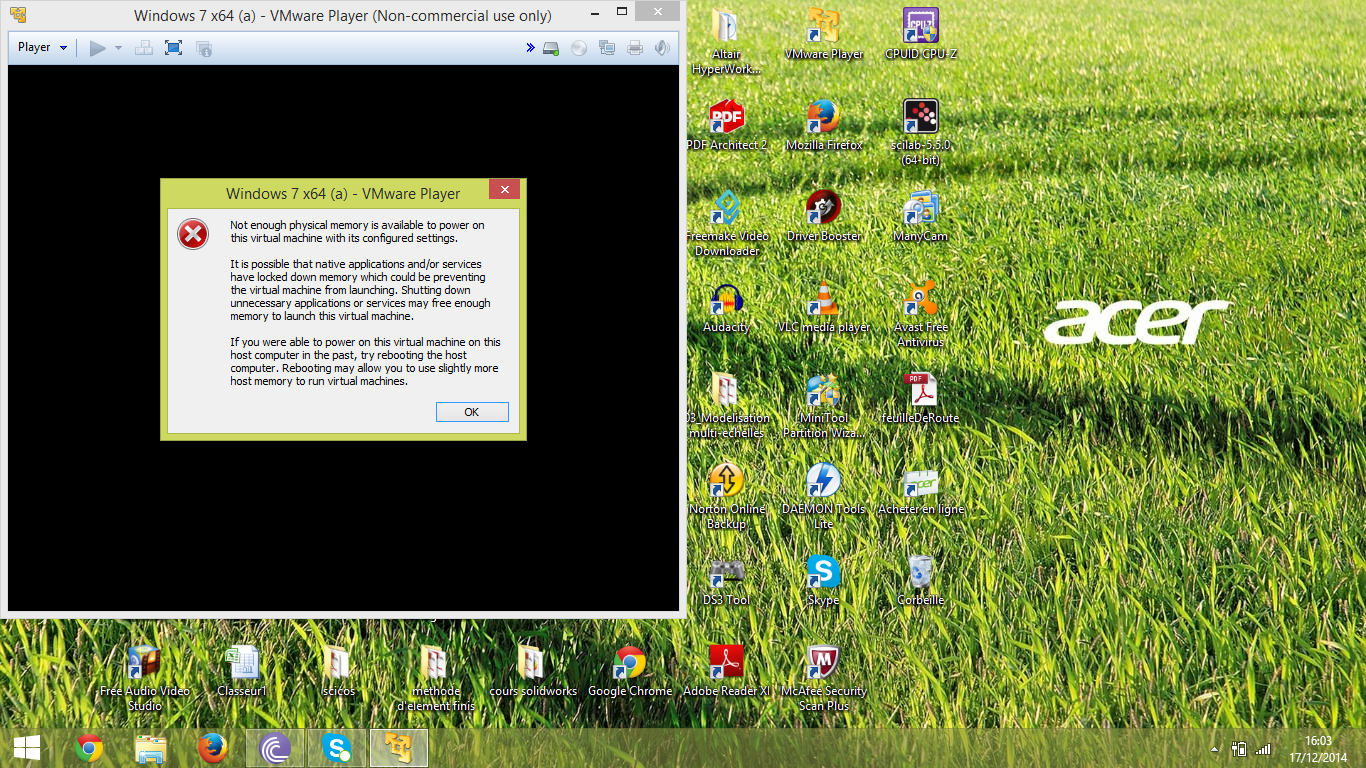
Task: Open ManyCam desktop shortcut
Action: click(x=921, y=216)
